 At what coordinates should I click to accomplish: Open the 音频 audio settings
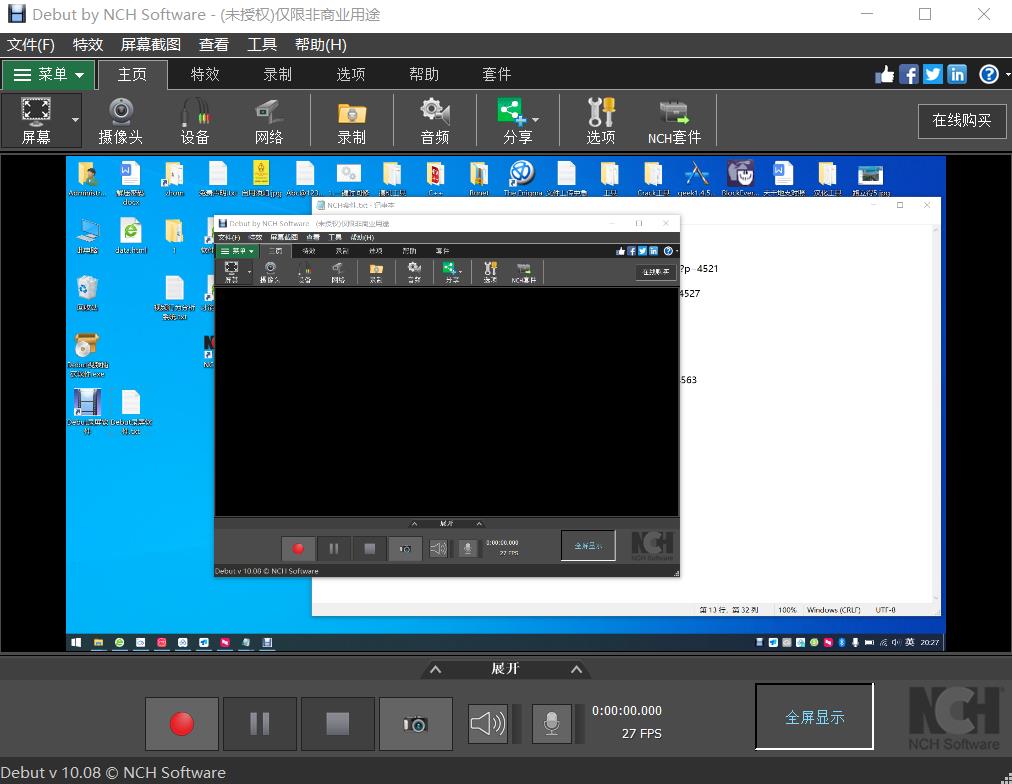click(x=435, y=121)
